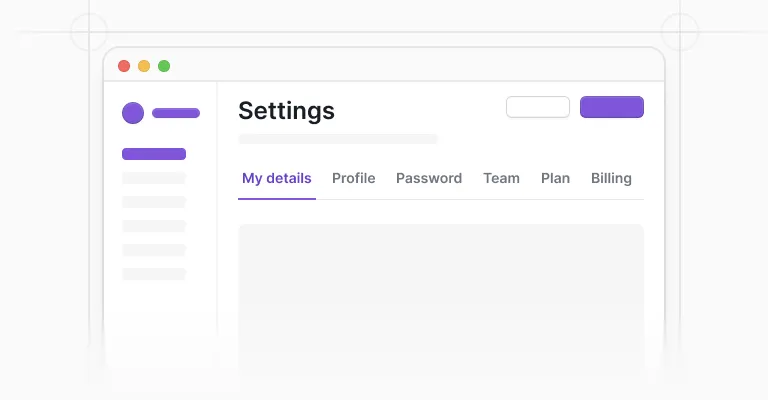Open the Billing tab
This screenshot has width=768, height=400.
[x=611, y=178]
